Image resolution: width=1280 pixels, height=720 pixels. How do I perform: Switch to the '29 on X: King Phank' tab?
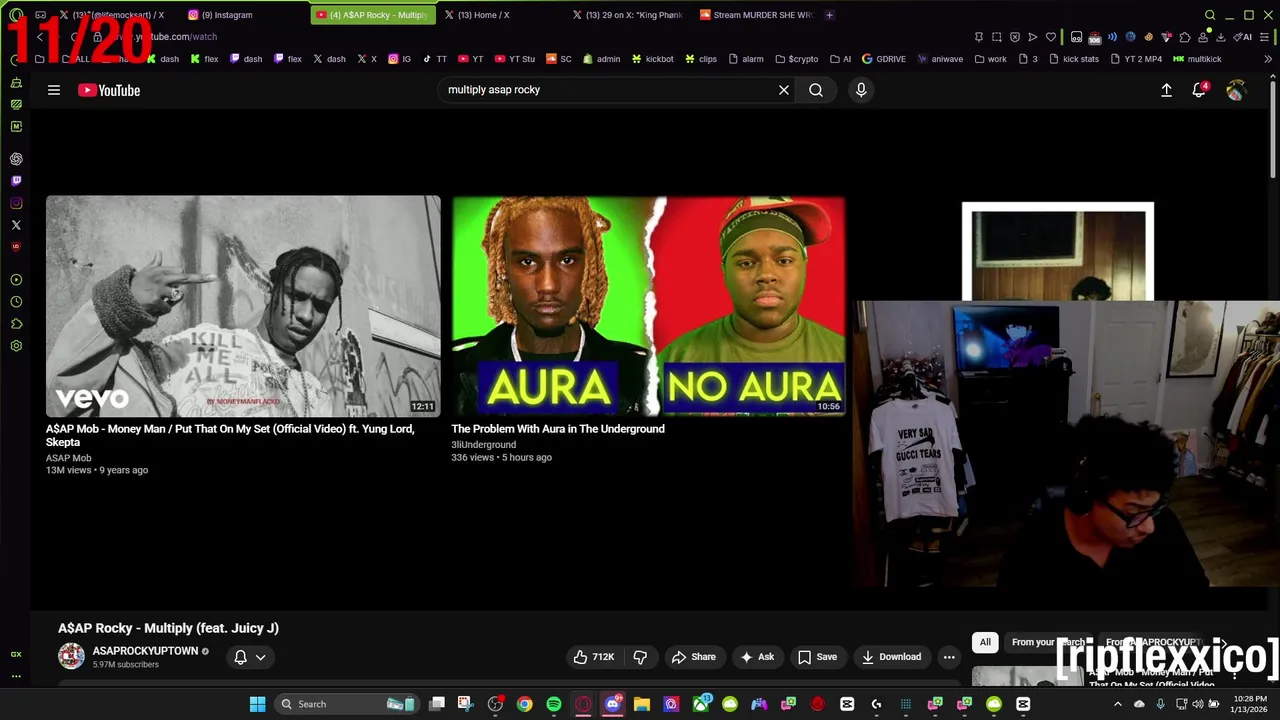627,15
